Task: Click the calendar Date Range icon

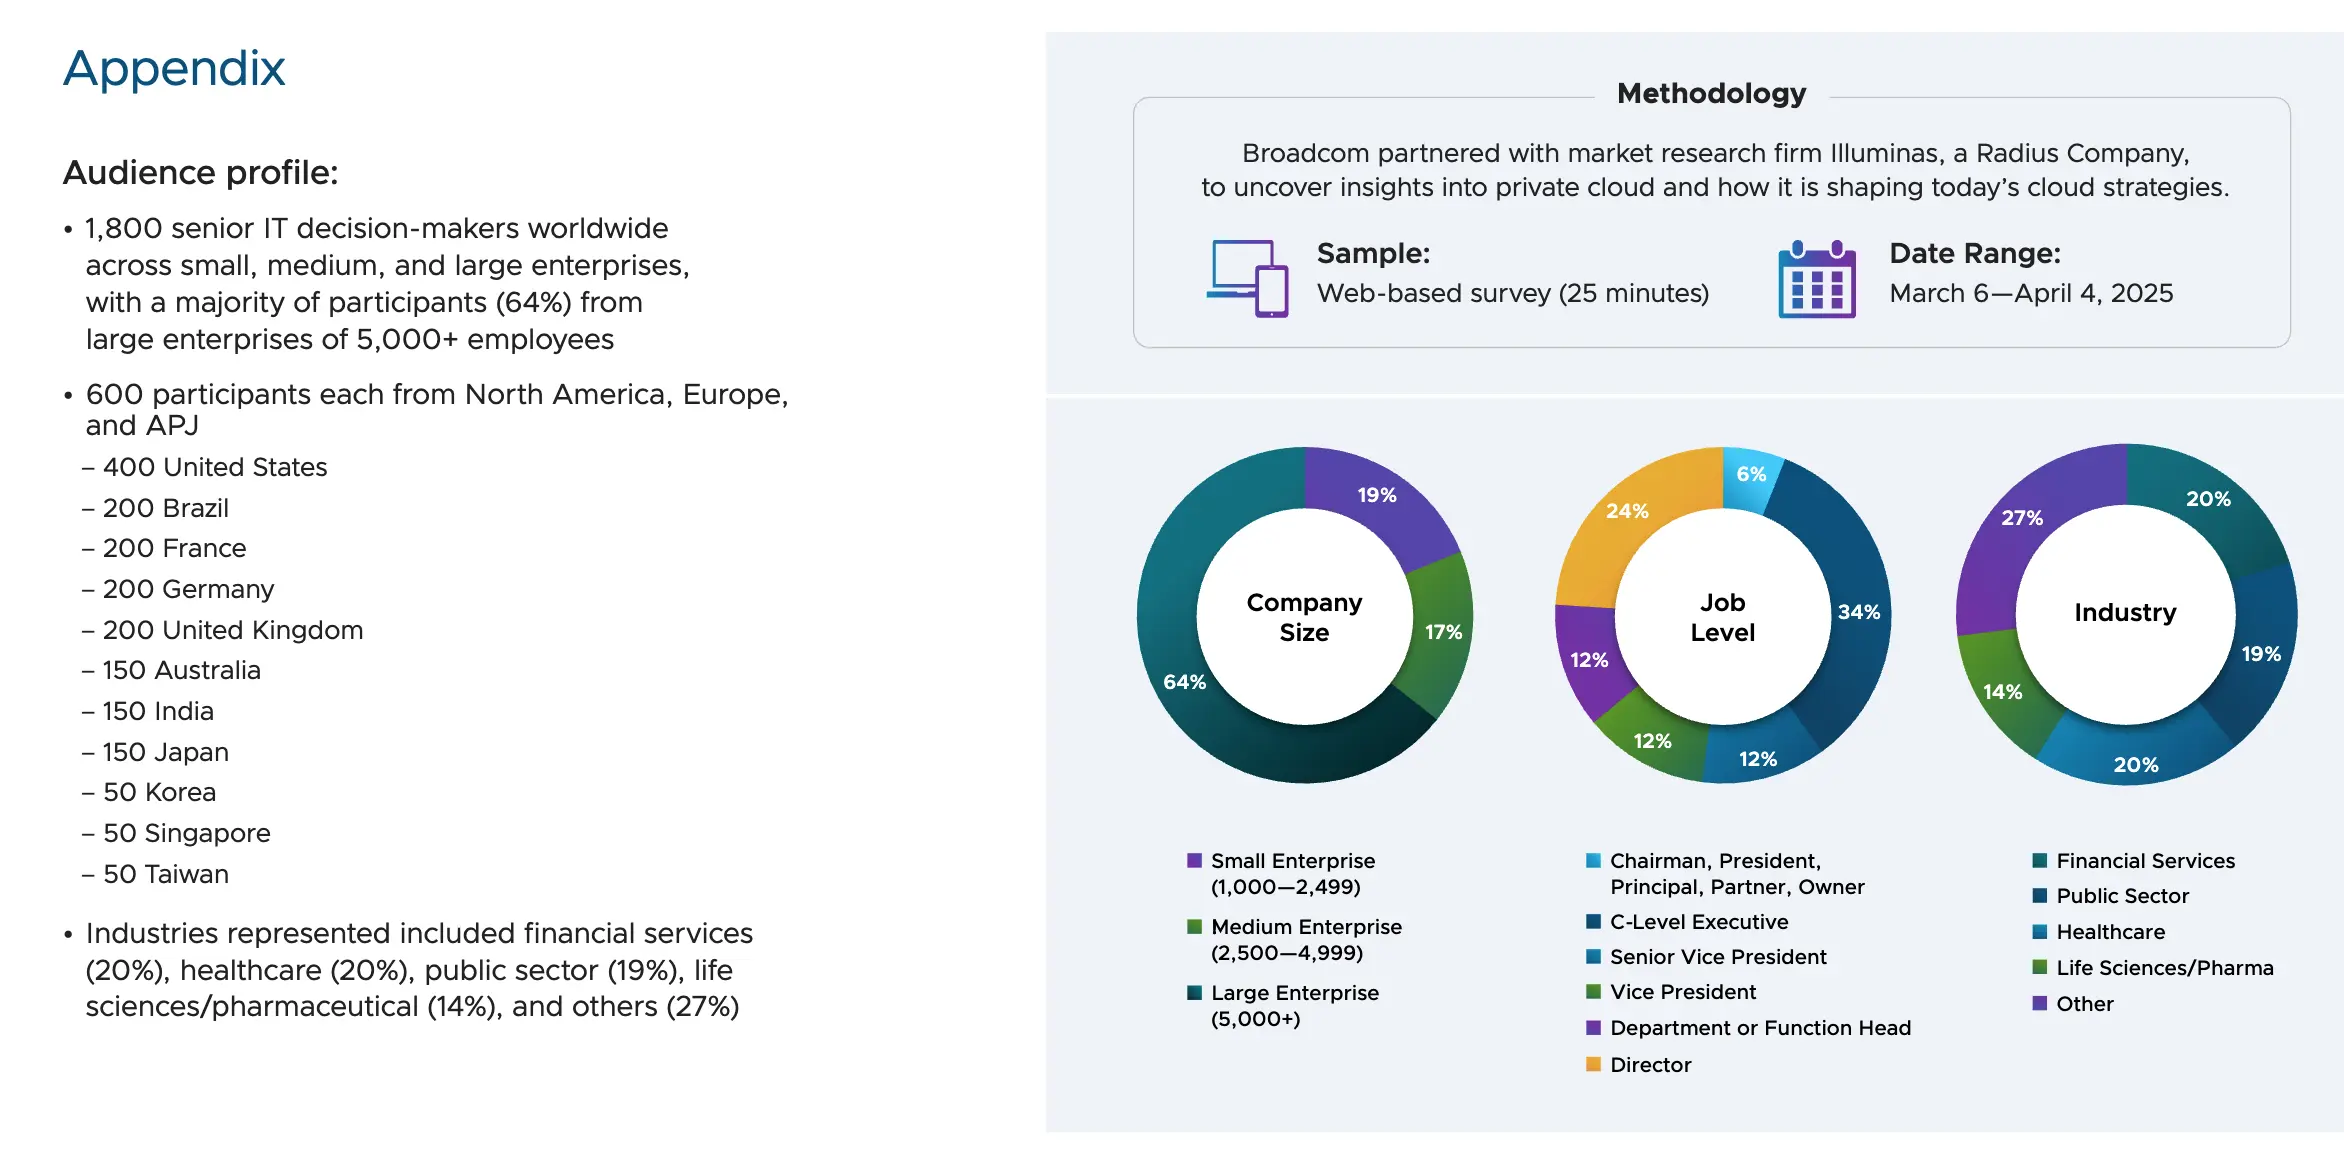Action: [x=1816, y=279]
